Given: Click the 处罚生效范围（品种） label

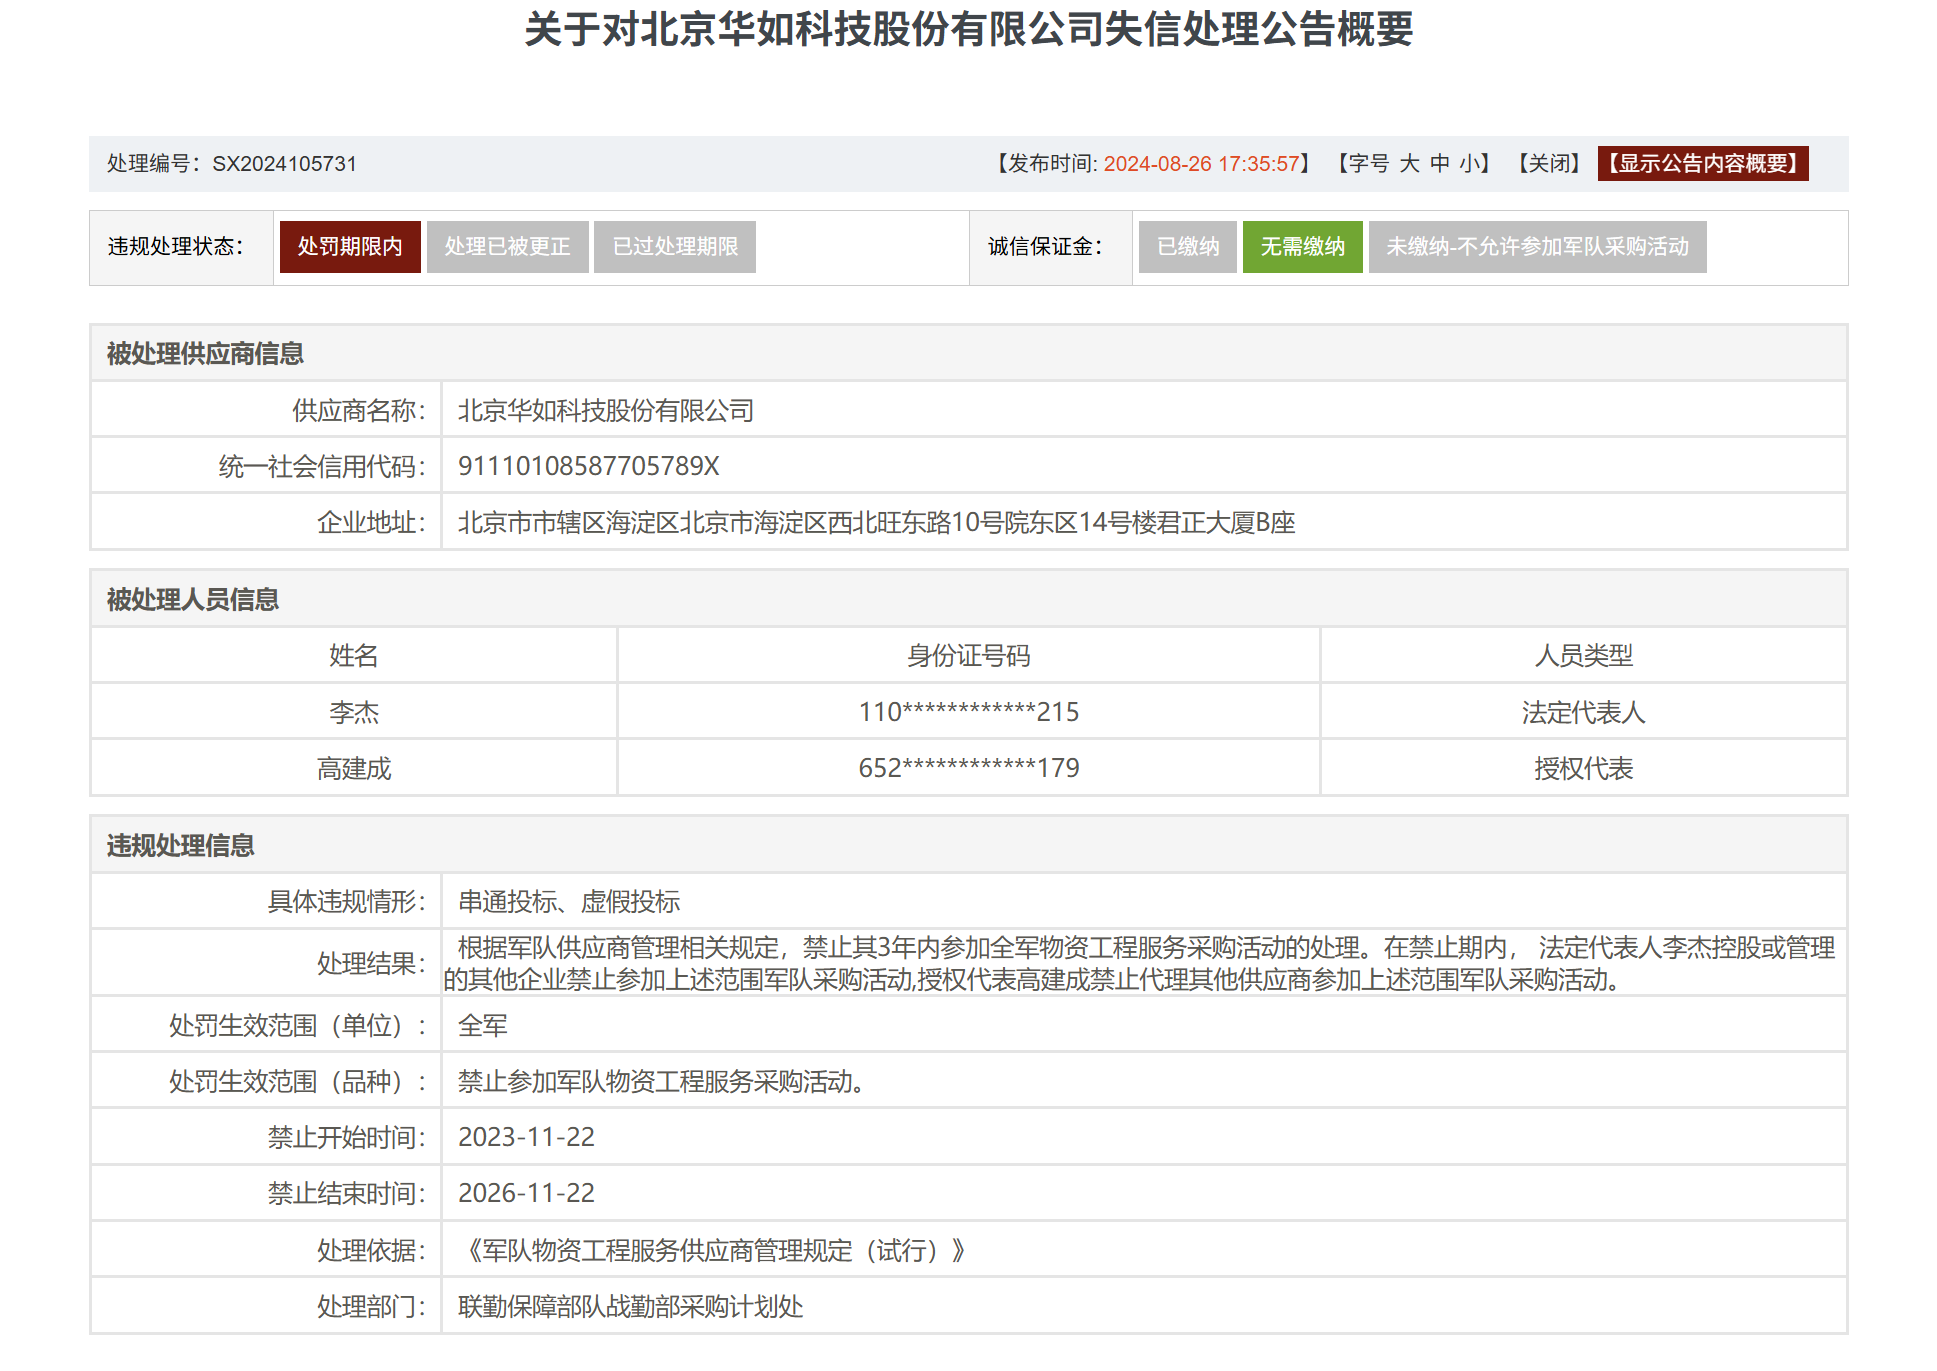Looking at the screenshot, I should tap(297, 1081).
